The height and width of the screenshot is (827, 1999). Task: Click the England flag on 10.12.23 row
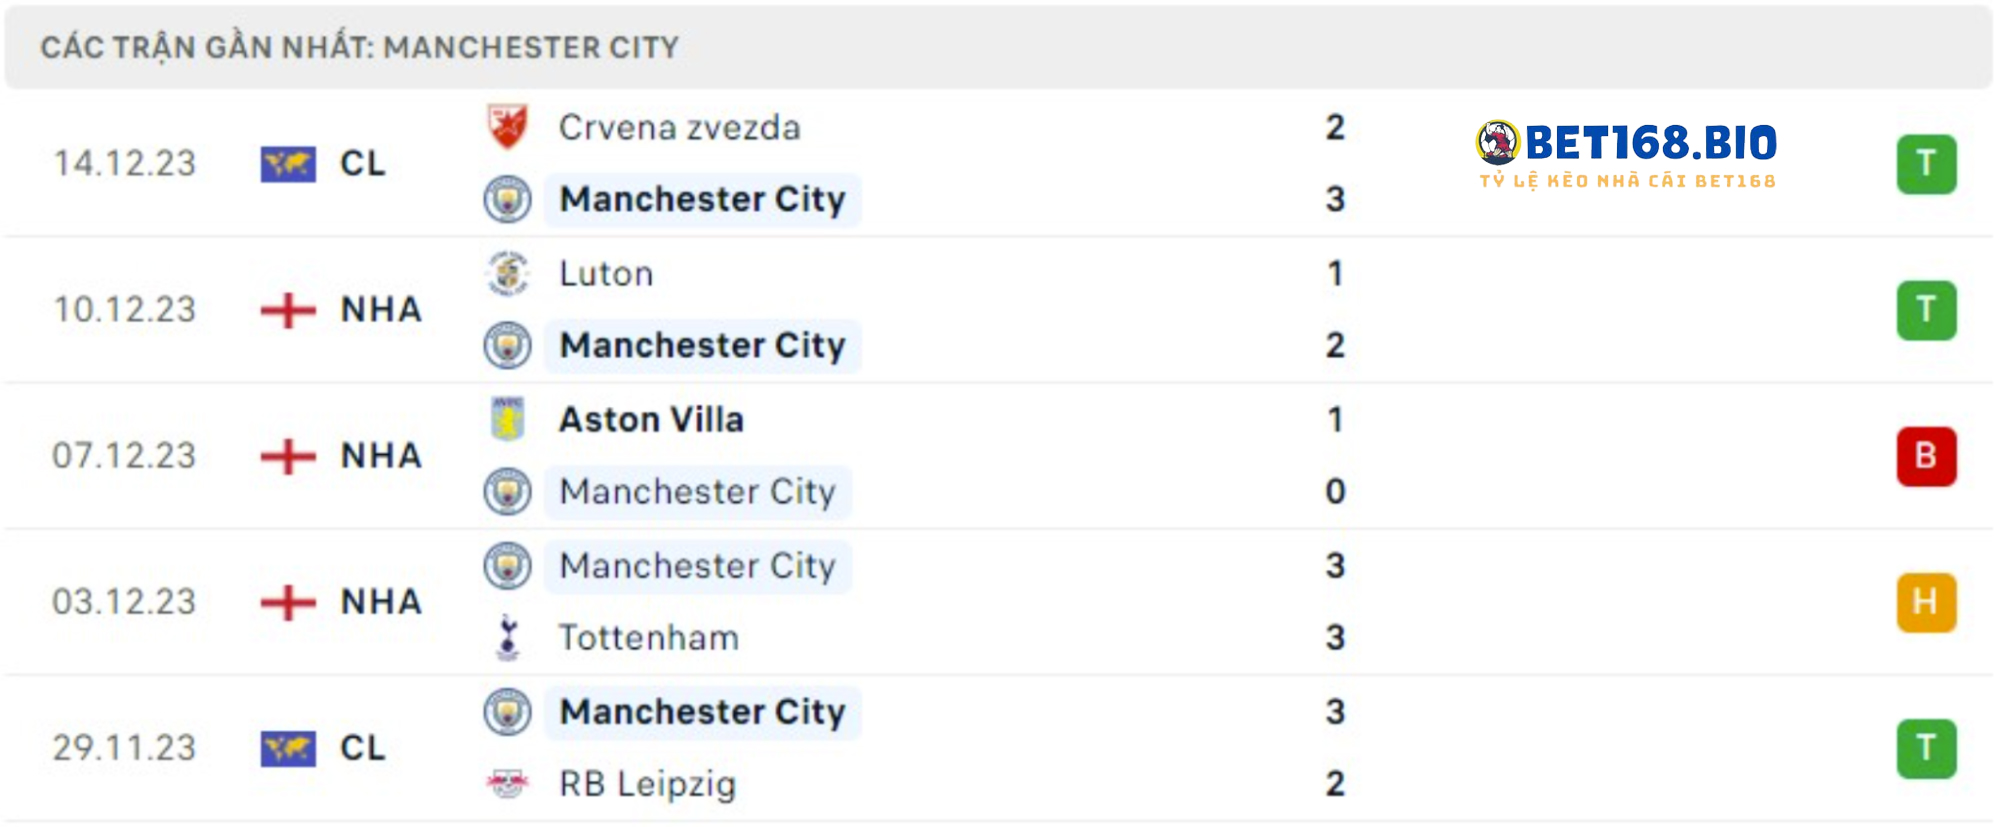[x=288, y=310]
